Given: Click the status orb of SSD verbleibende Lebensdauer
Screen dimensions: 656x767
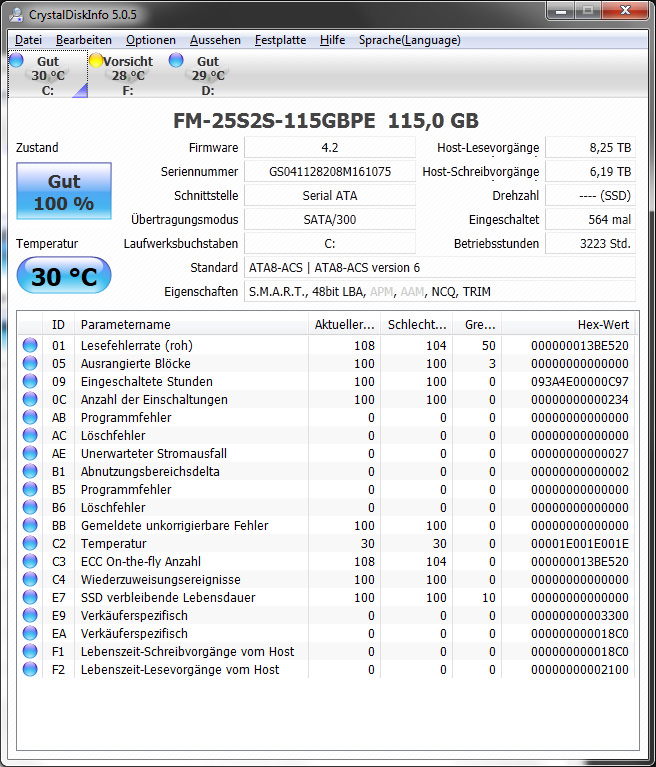Looking at the screenshot, I should click(x=30, y=597).
